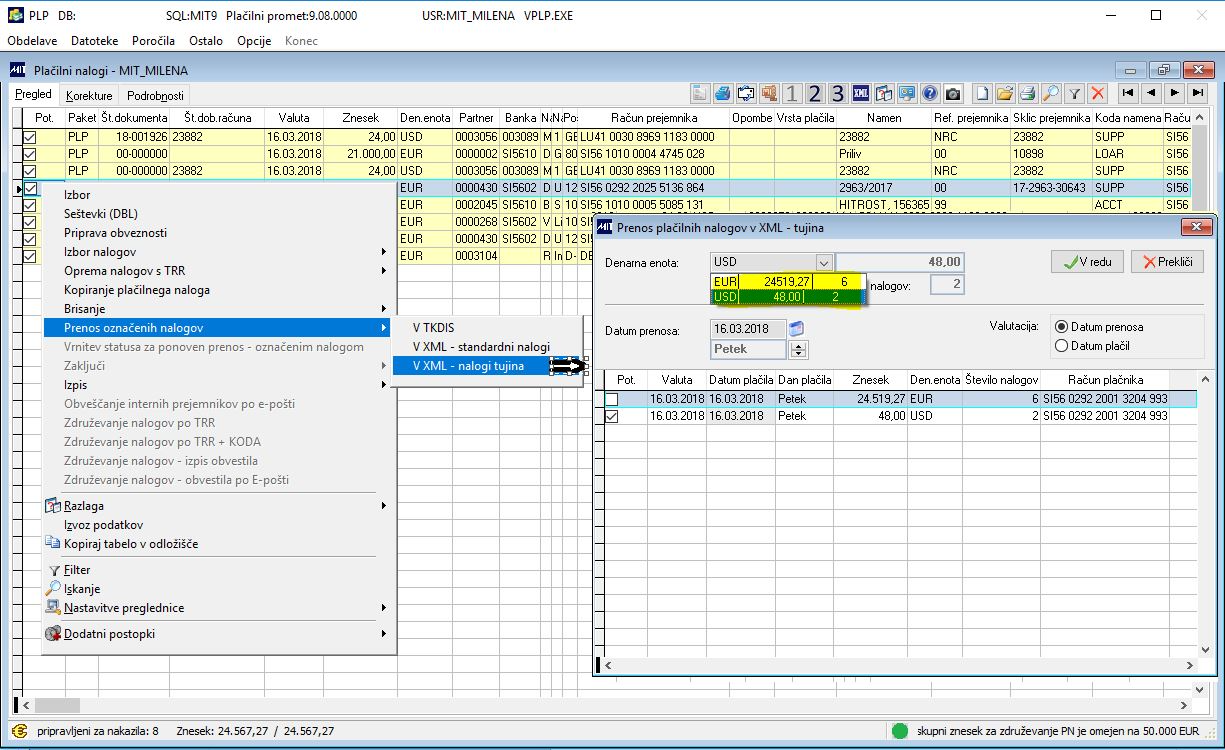Click the camera screenshot icon in toolbar

pyautogui.click(x=953, y=94)
